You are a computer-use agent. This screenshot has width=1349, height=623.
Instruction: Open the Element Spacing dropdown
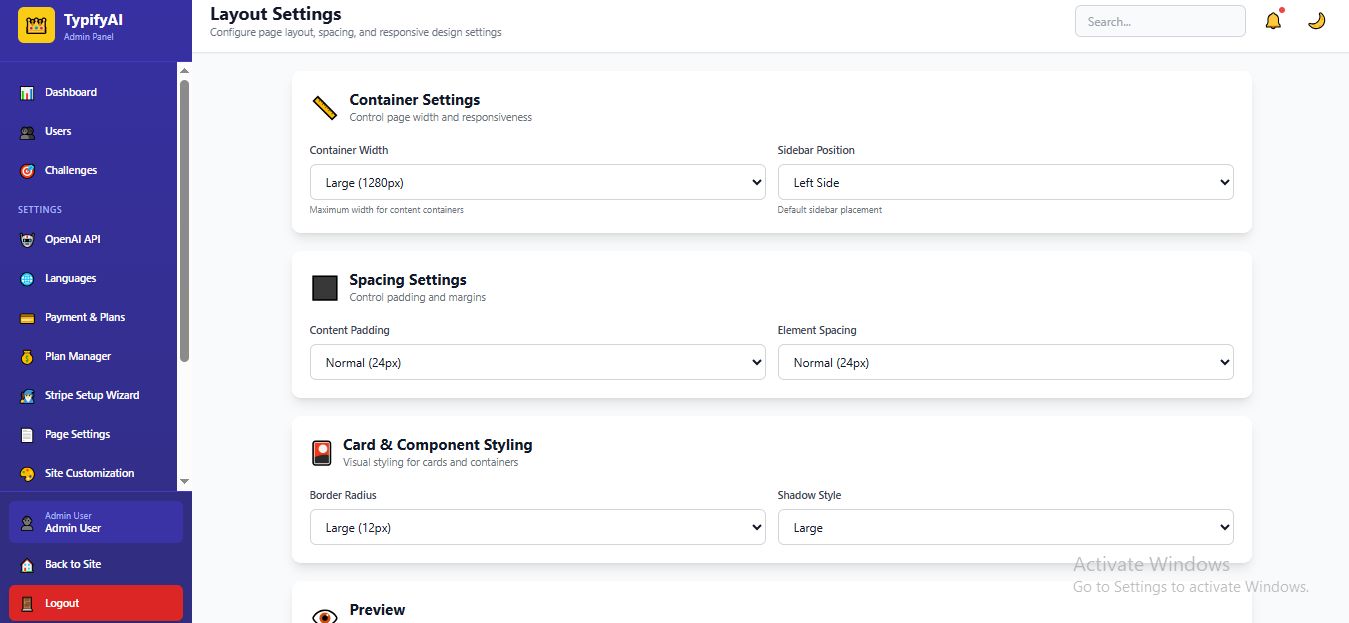[1005, 363]
